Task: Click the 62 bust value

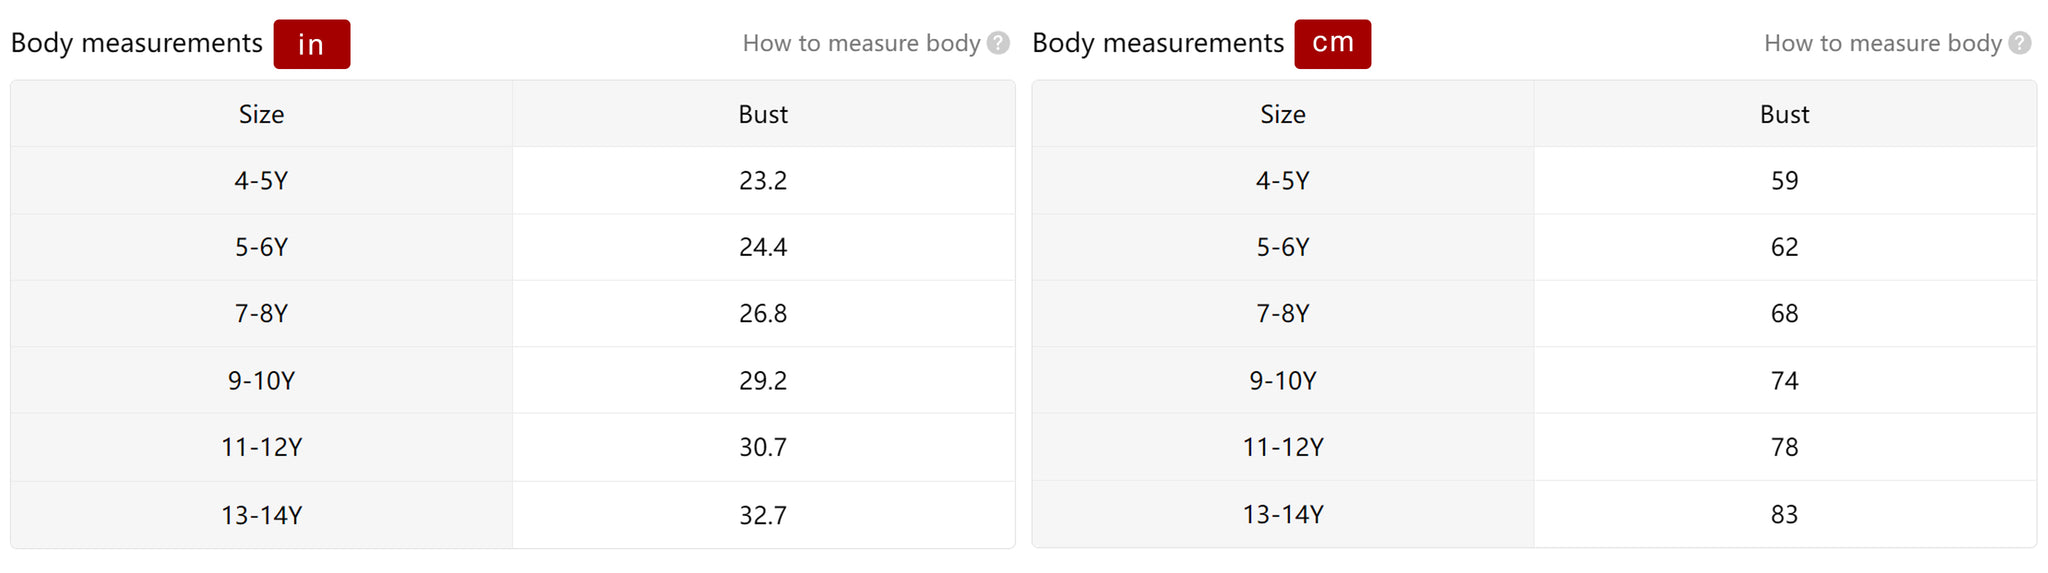Action: click(x=1784, y=247)
